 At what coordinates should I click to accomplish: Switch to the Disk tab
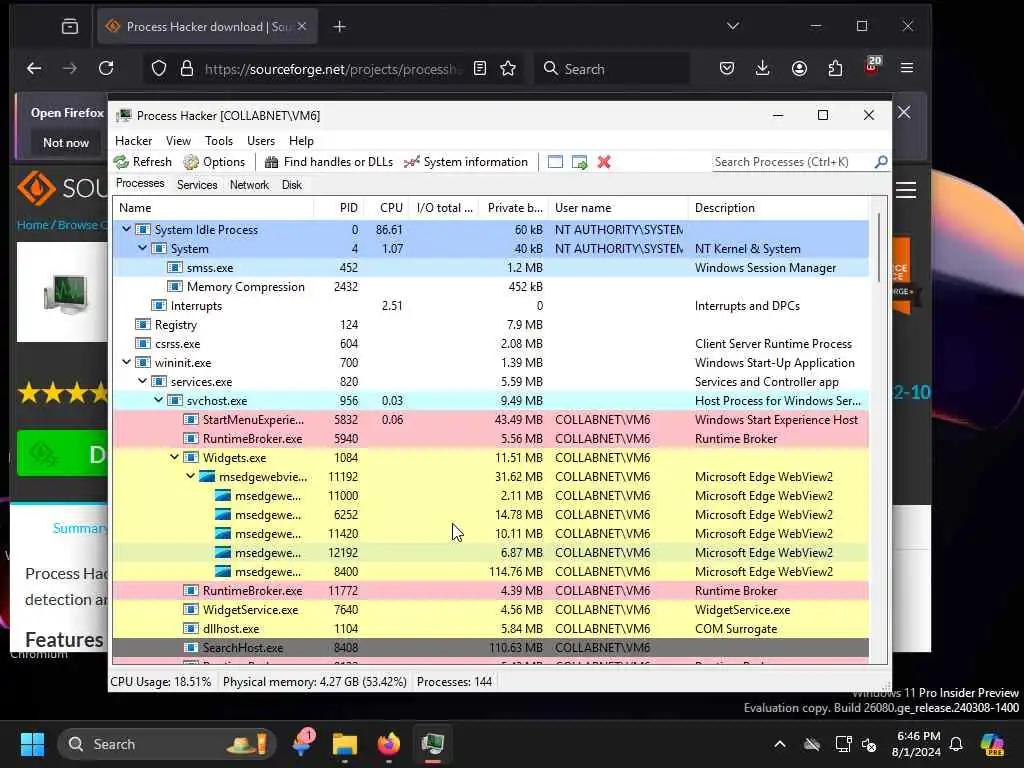(292, 185)
